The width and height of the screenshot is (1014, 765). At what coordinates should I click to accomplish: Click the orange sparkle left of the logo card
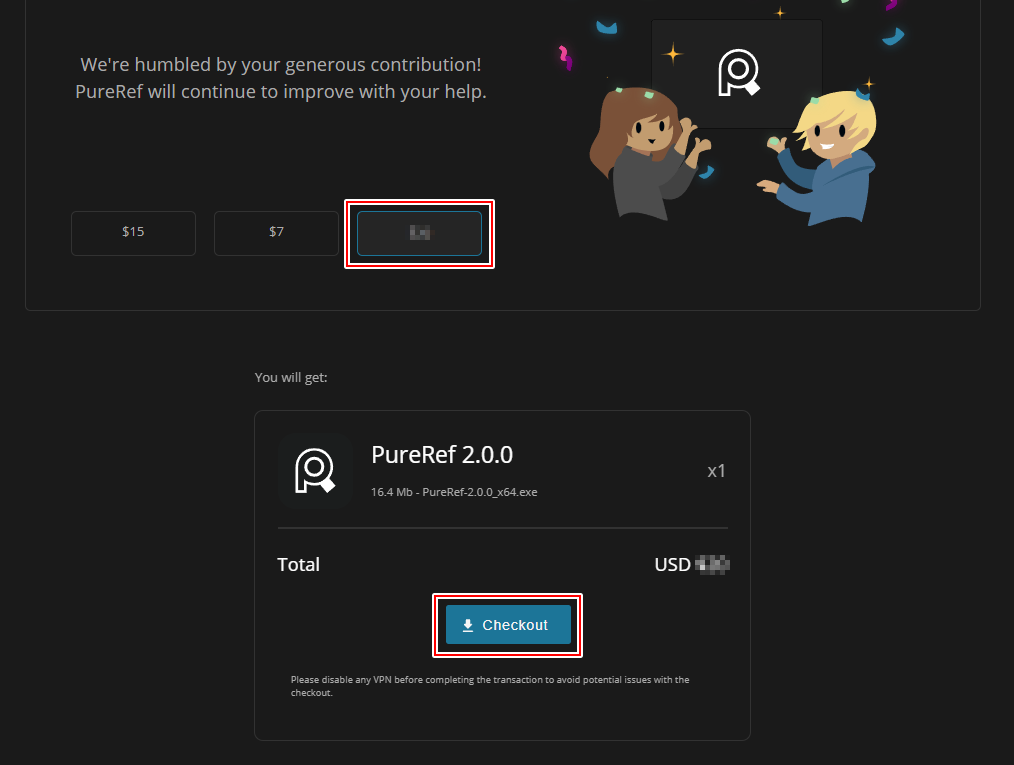point(673,54)
